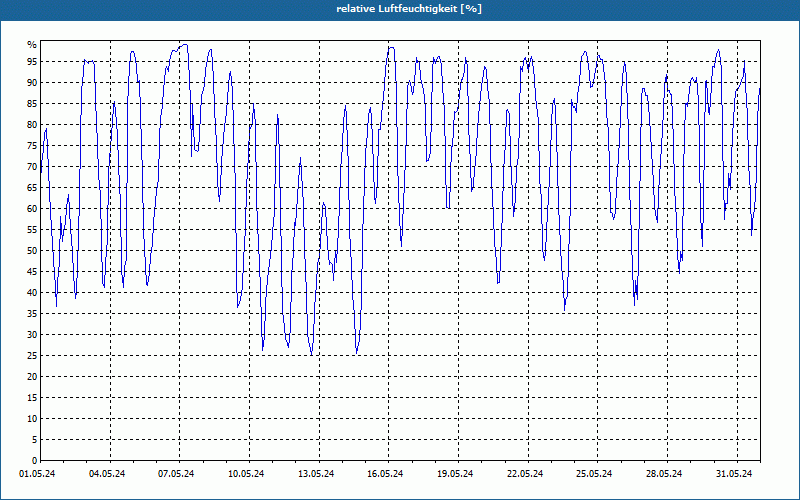Click the y-axis value 85
Screen dimensions: 800x500
click(32, 104)
